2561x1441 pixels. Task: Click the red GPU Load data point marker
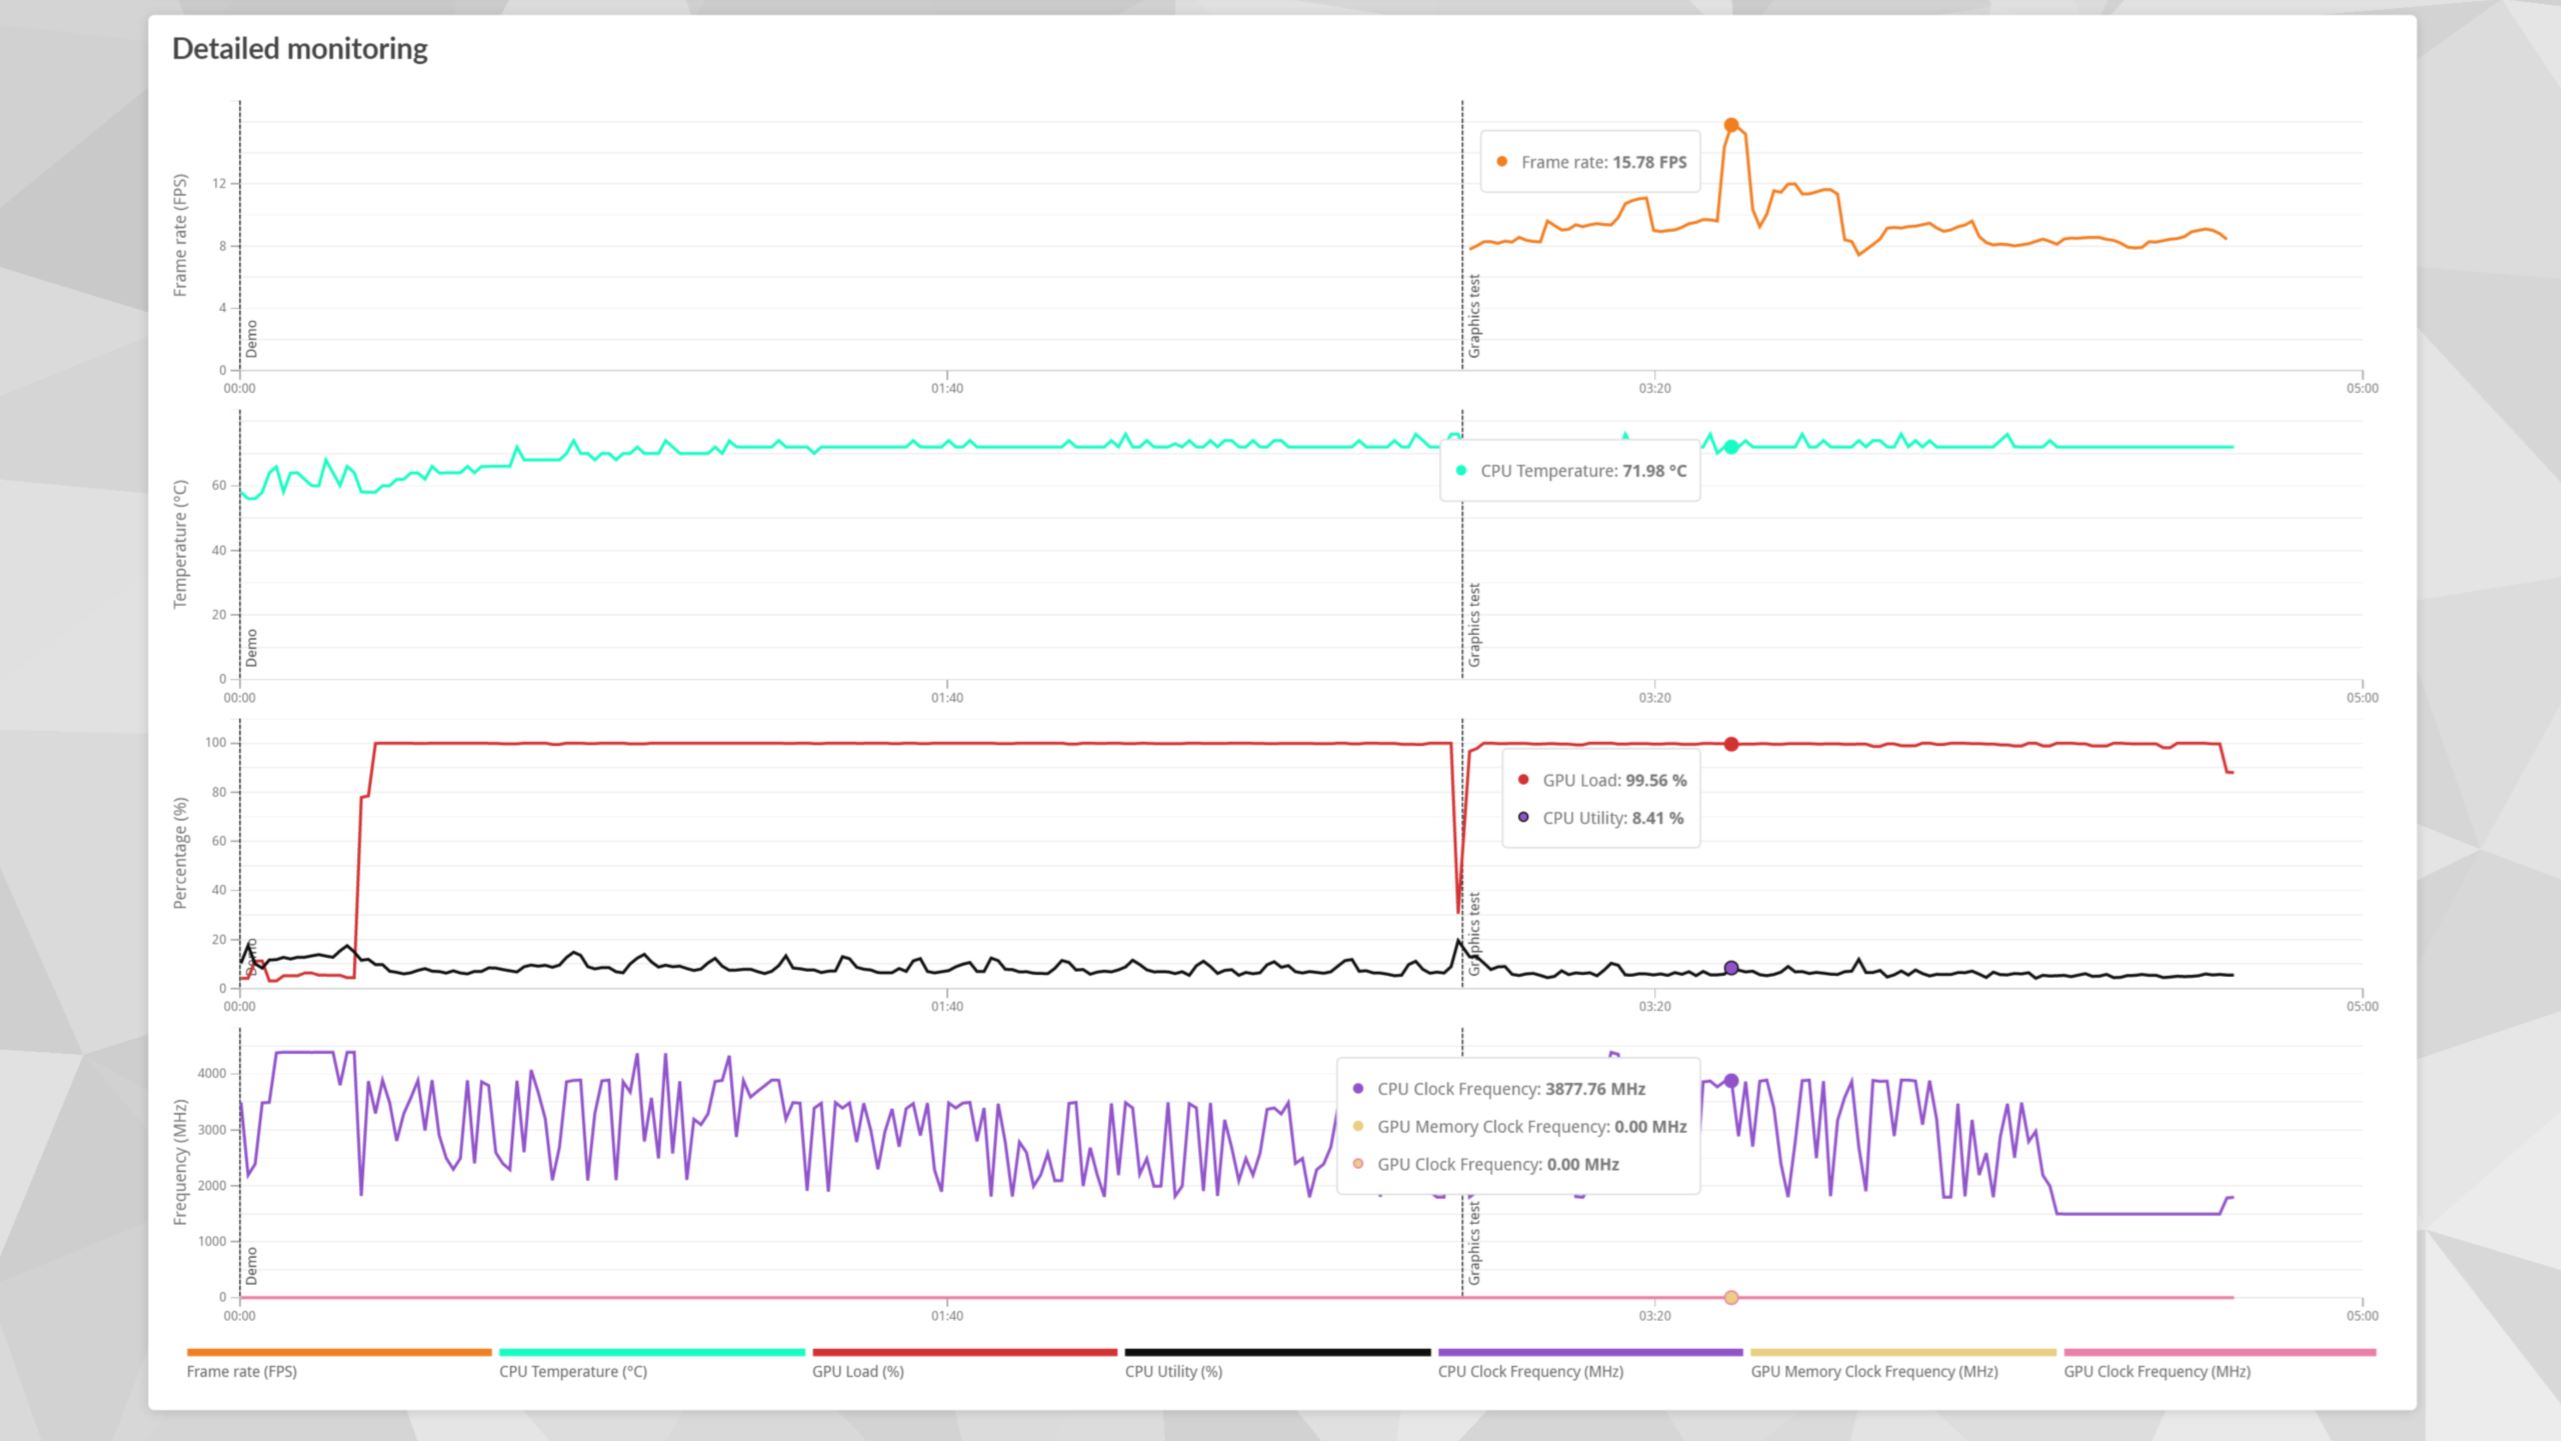[1731, 744]
